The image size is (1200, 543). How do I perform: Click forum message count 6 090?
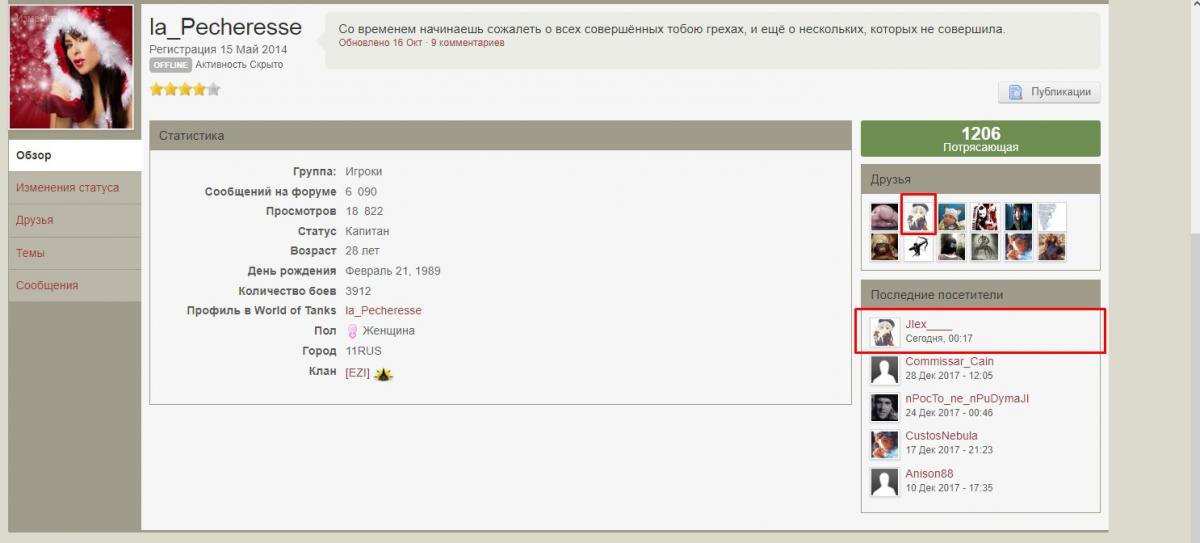tap(361, 191)
